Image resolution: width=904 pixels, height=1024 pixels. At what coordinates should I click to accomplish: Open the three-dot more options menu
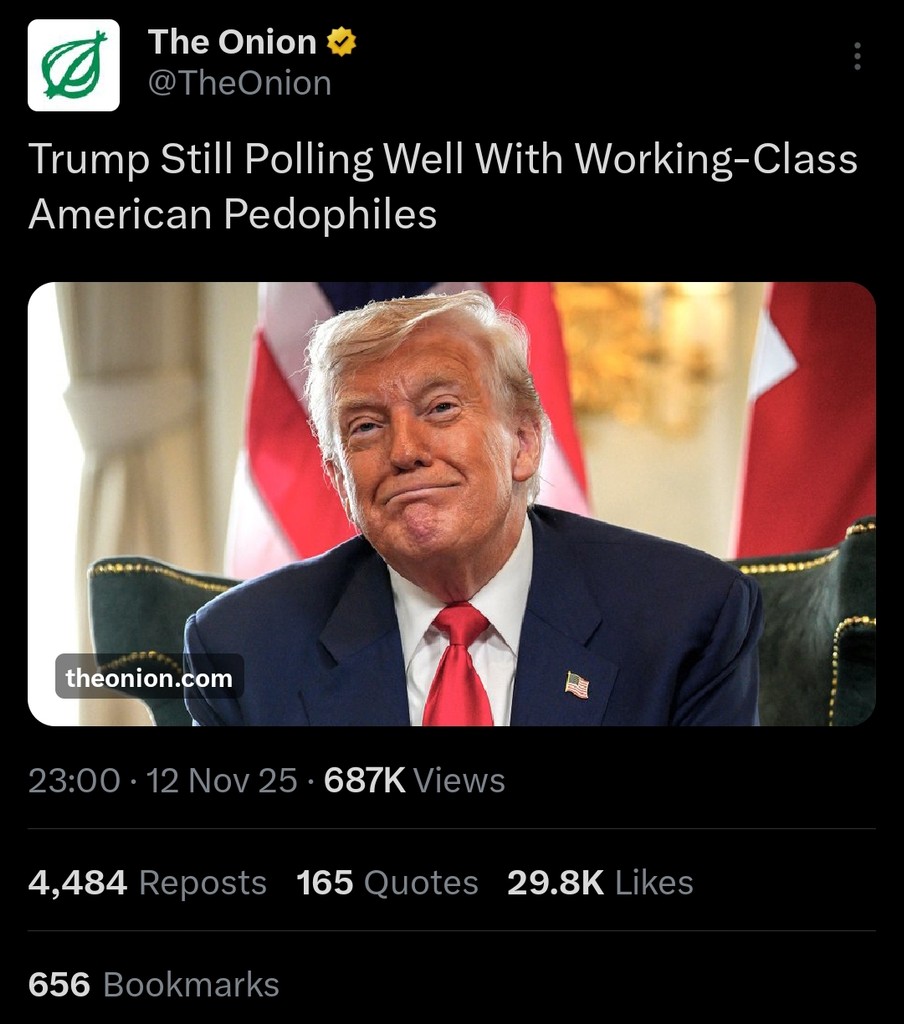tap(856, 56)
